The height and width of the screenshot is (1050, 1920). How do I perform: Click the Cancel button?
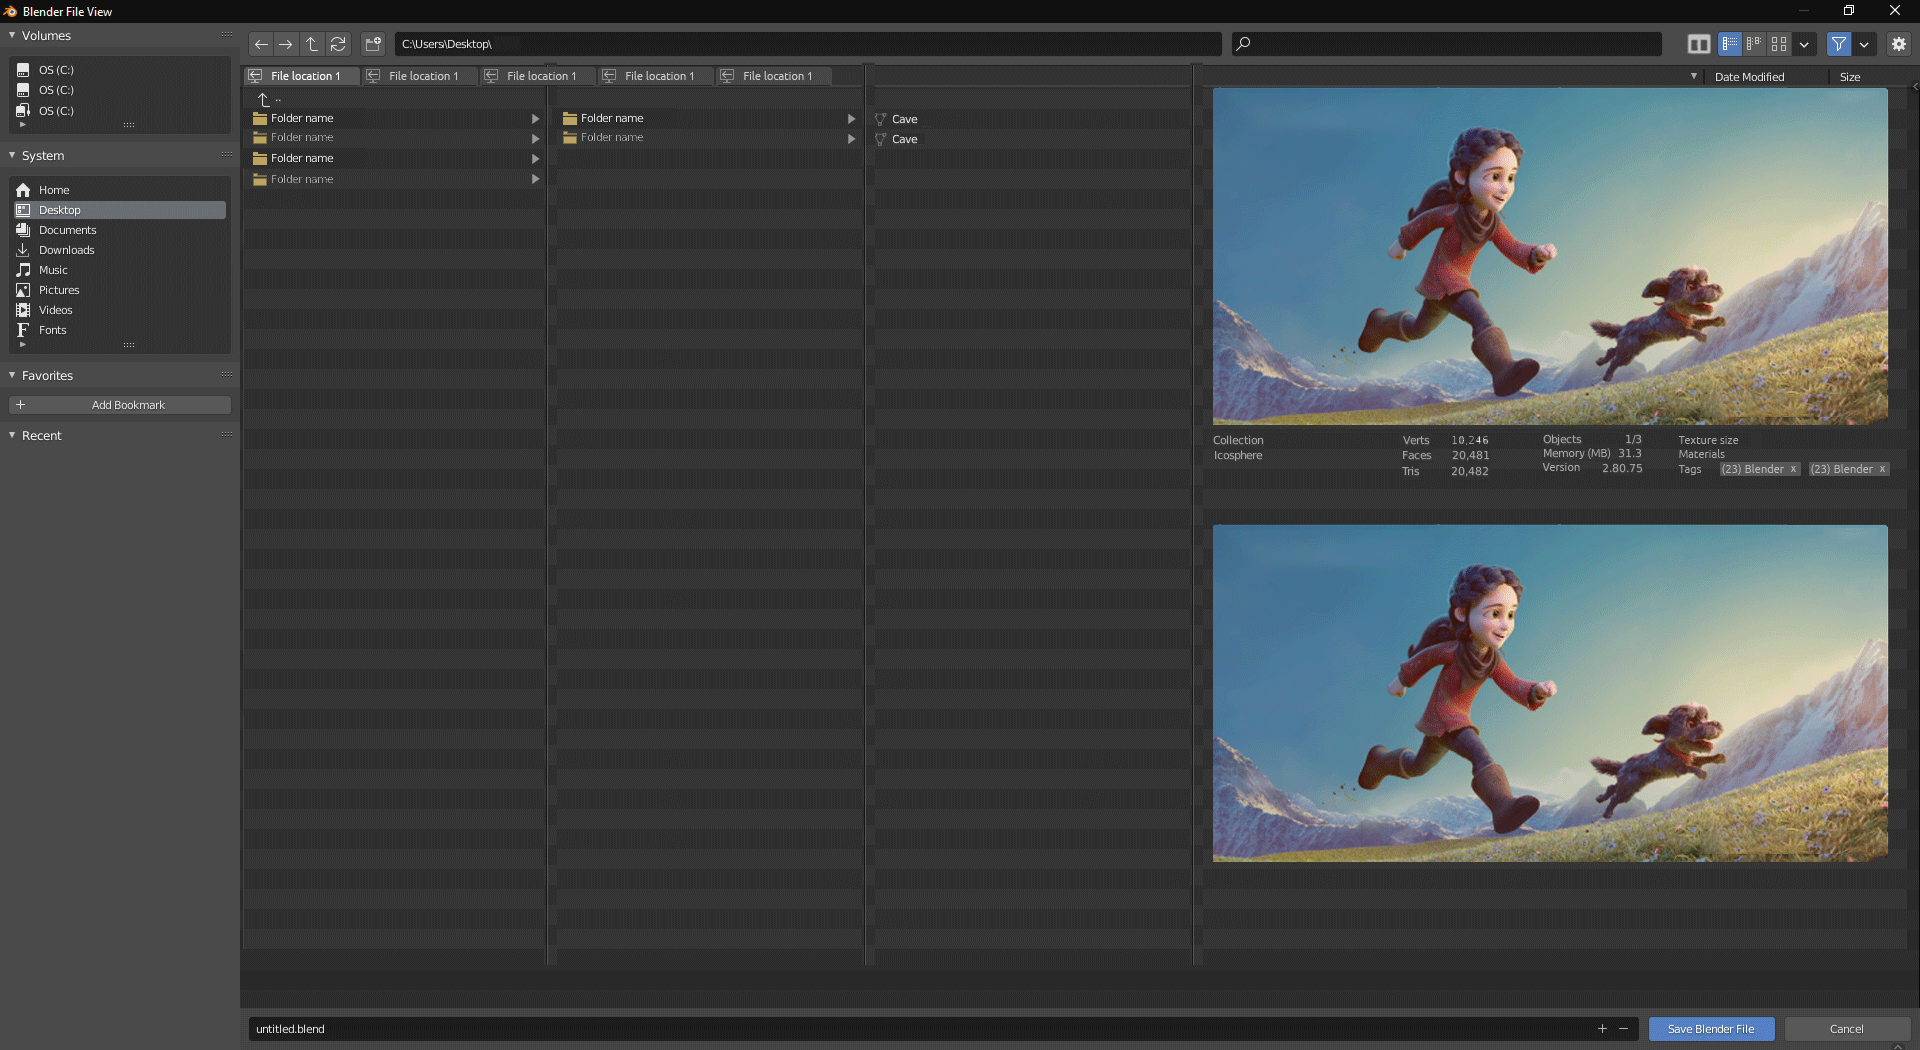click(1847, 1029)
